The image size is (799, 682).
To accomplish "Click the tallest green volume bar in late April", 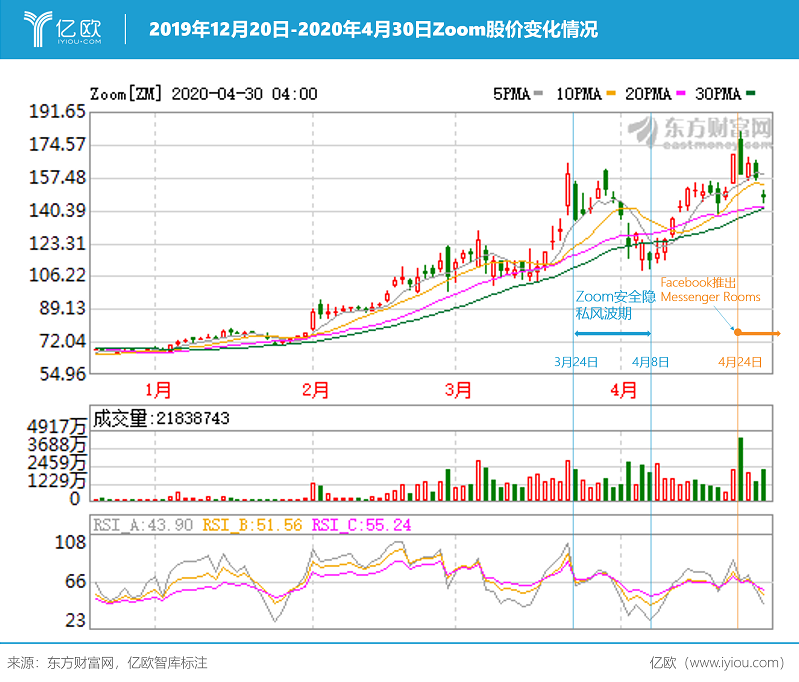I will 740,469.
